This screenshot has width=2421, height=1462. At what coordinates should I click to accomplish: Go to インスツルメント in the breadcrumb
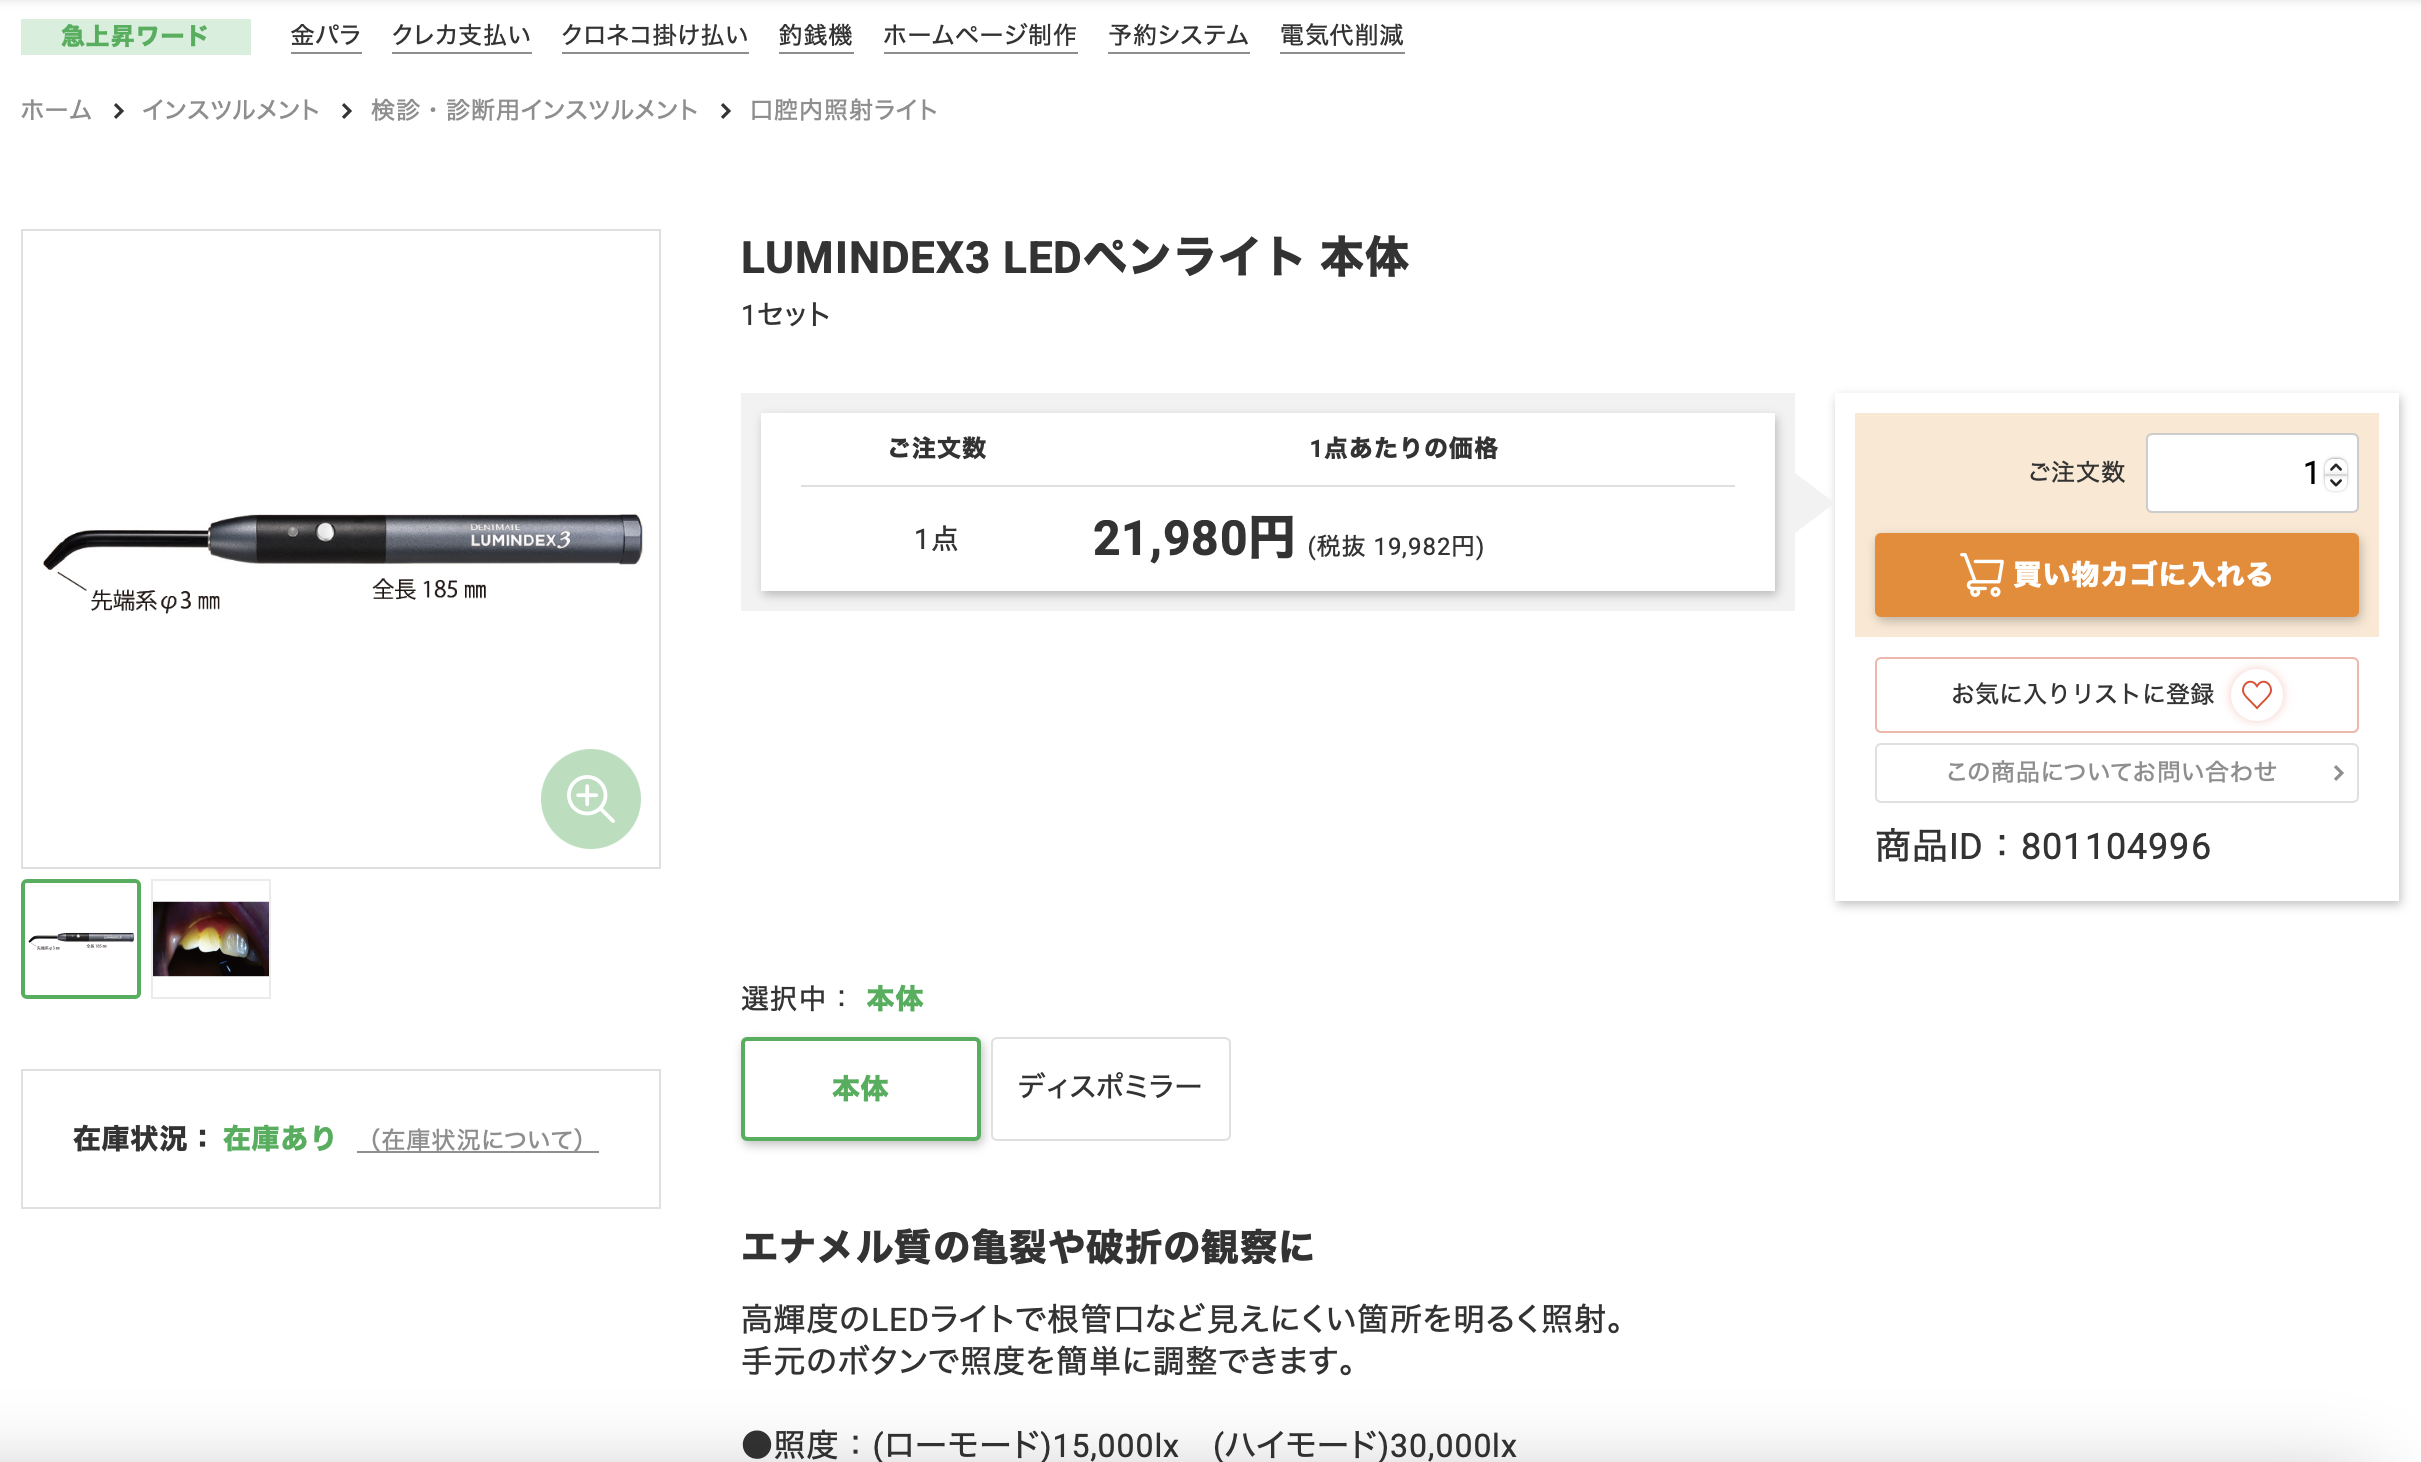(231, 110)
